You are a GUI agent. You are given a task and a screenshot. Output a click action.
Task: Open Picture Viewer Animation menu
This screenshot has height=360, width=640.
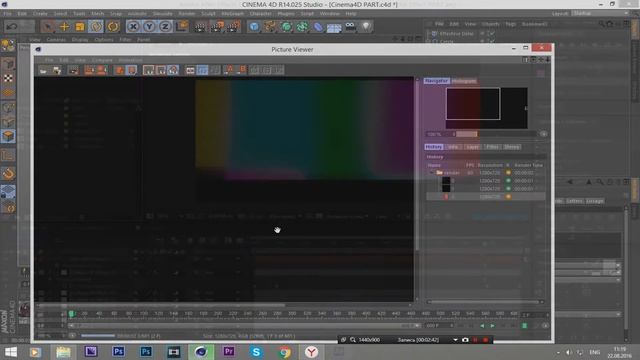130,60
